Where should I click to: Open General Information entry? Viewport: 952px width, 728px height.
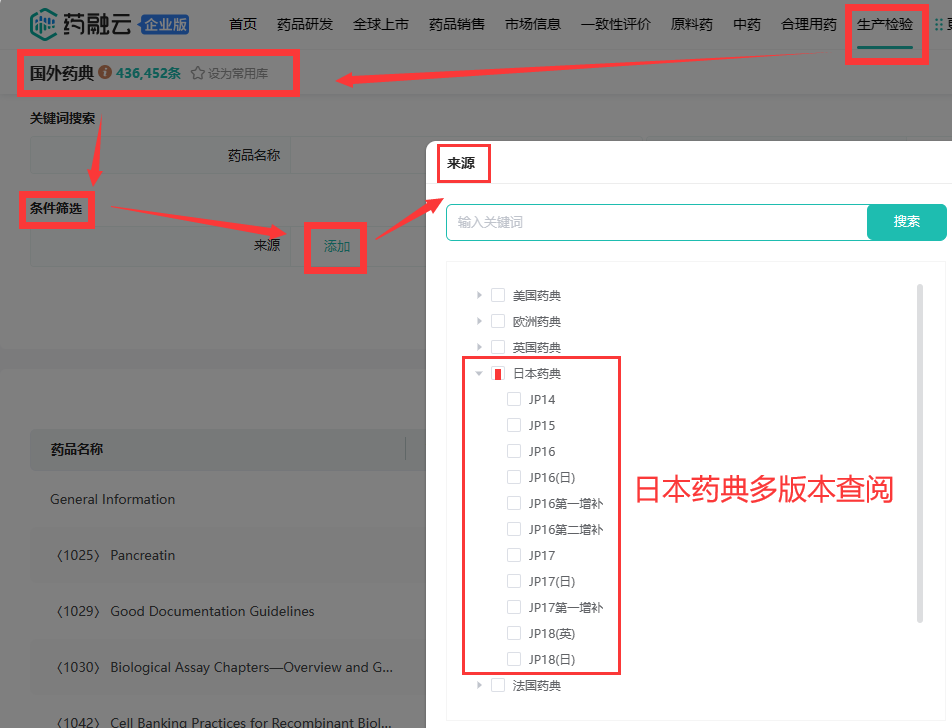pos(112,499)
